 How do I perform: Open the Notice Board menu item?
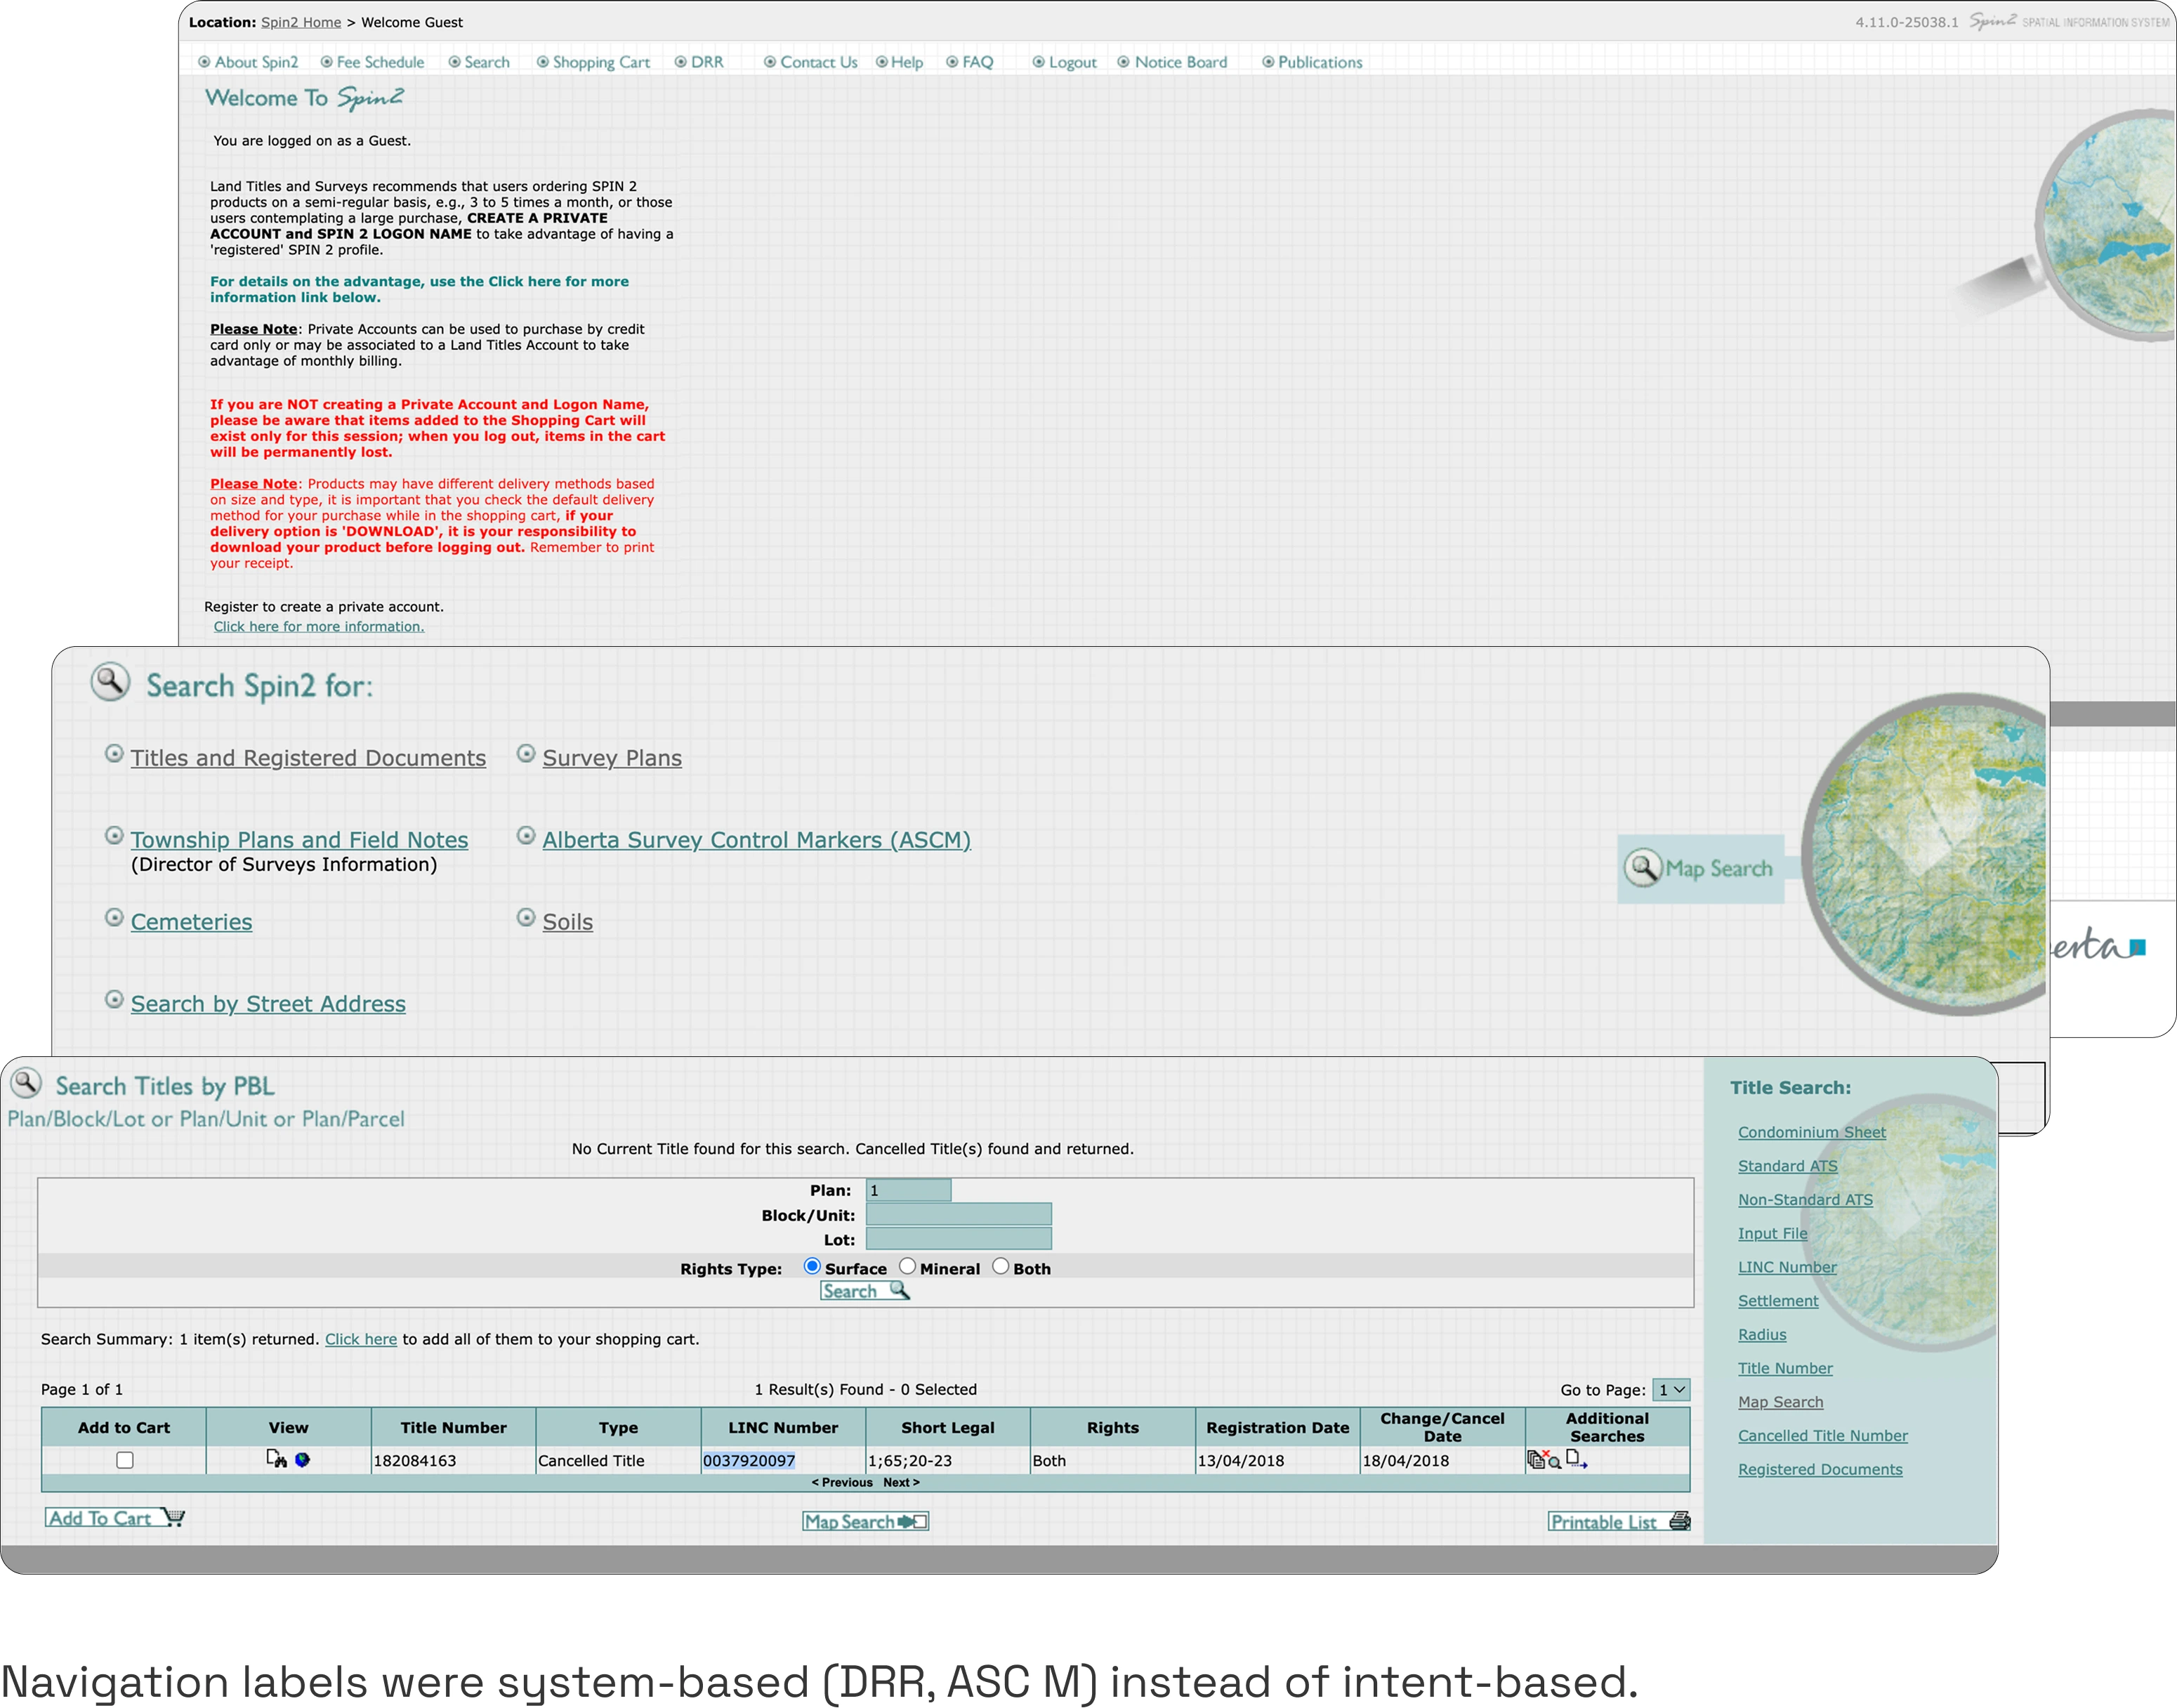point(1180,62)
